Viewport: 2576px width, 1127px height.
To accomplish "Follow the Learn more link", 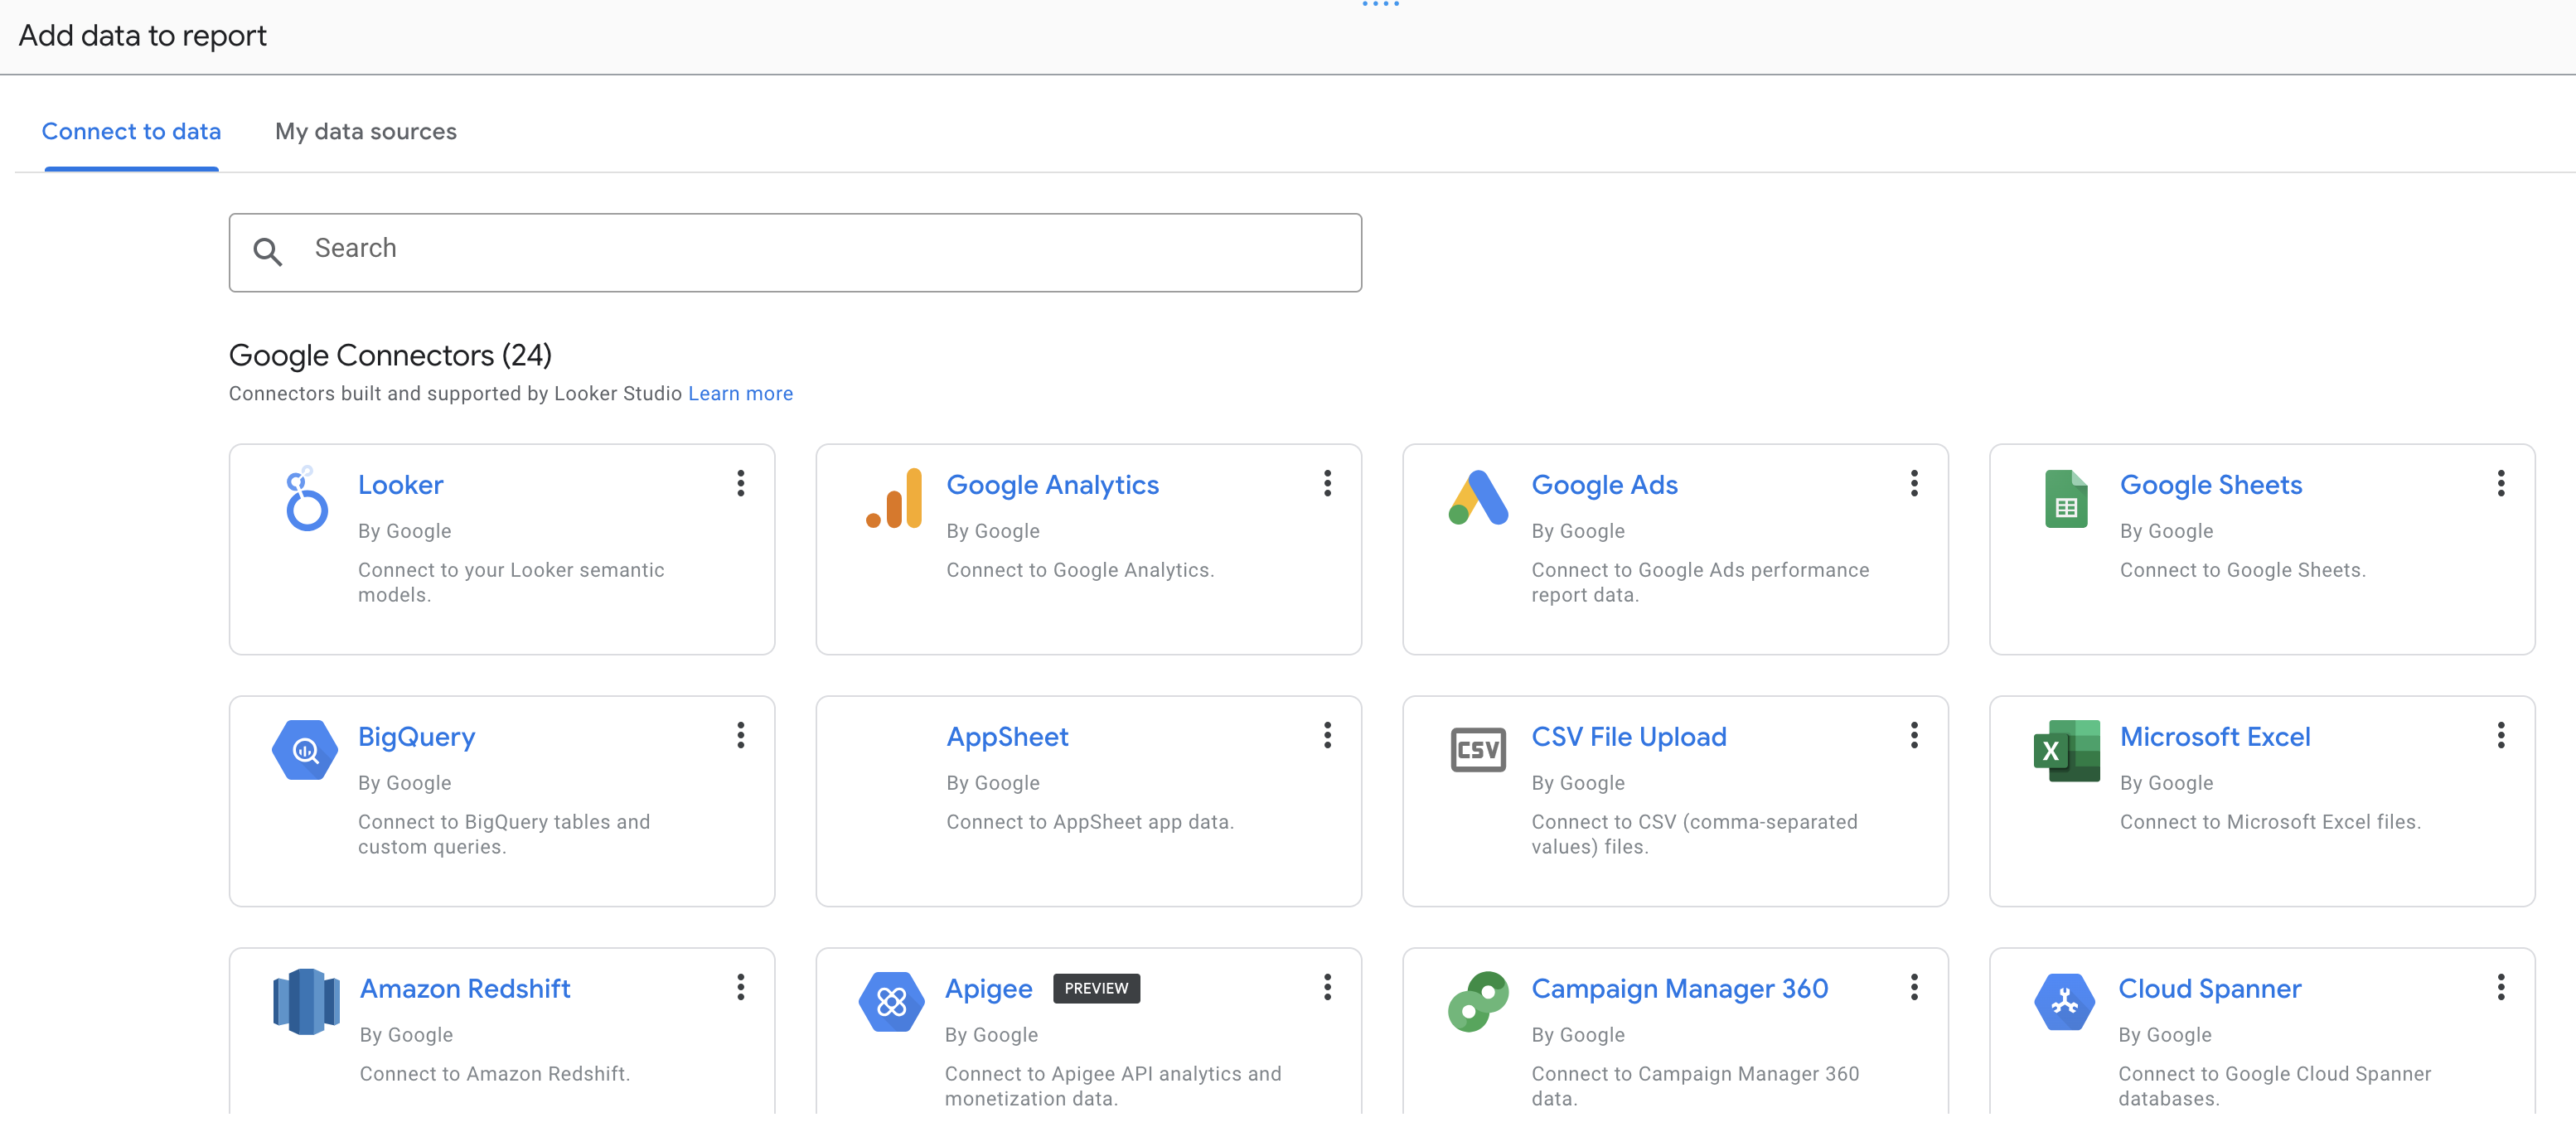I will [x=740, y=393].
